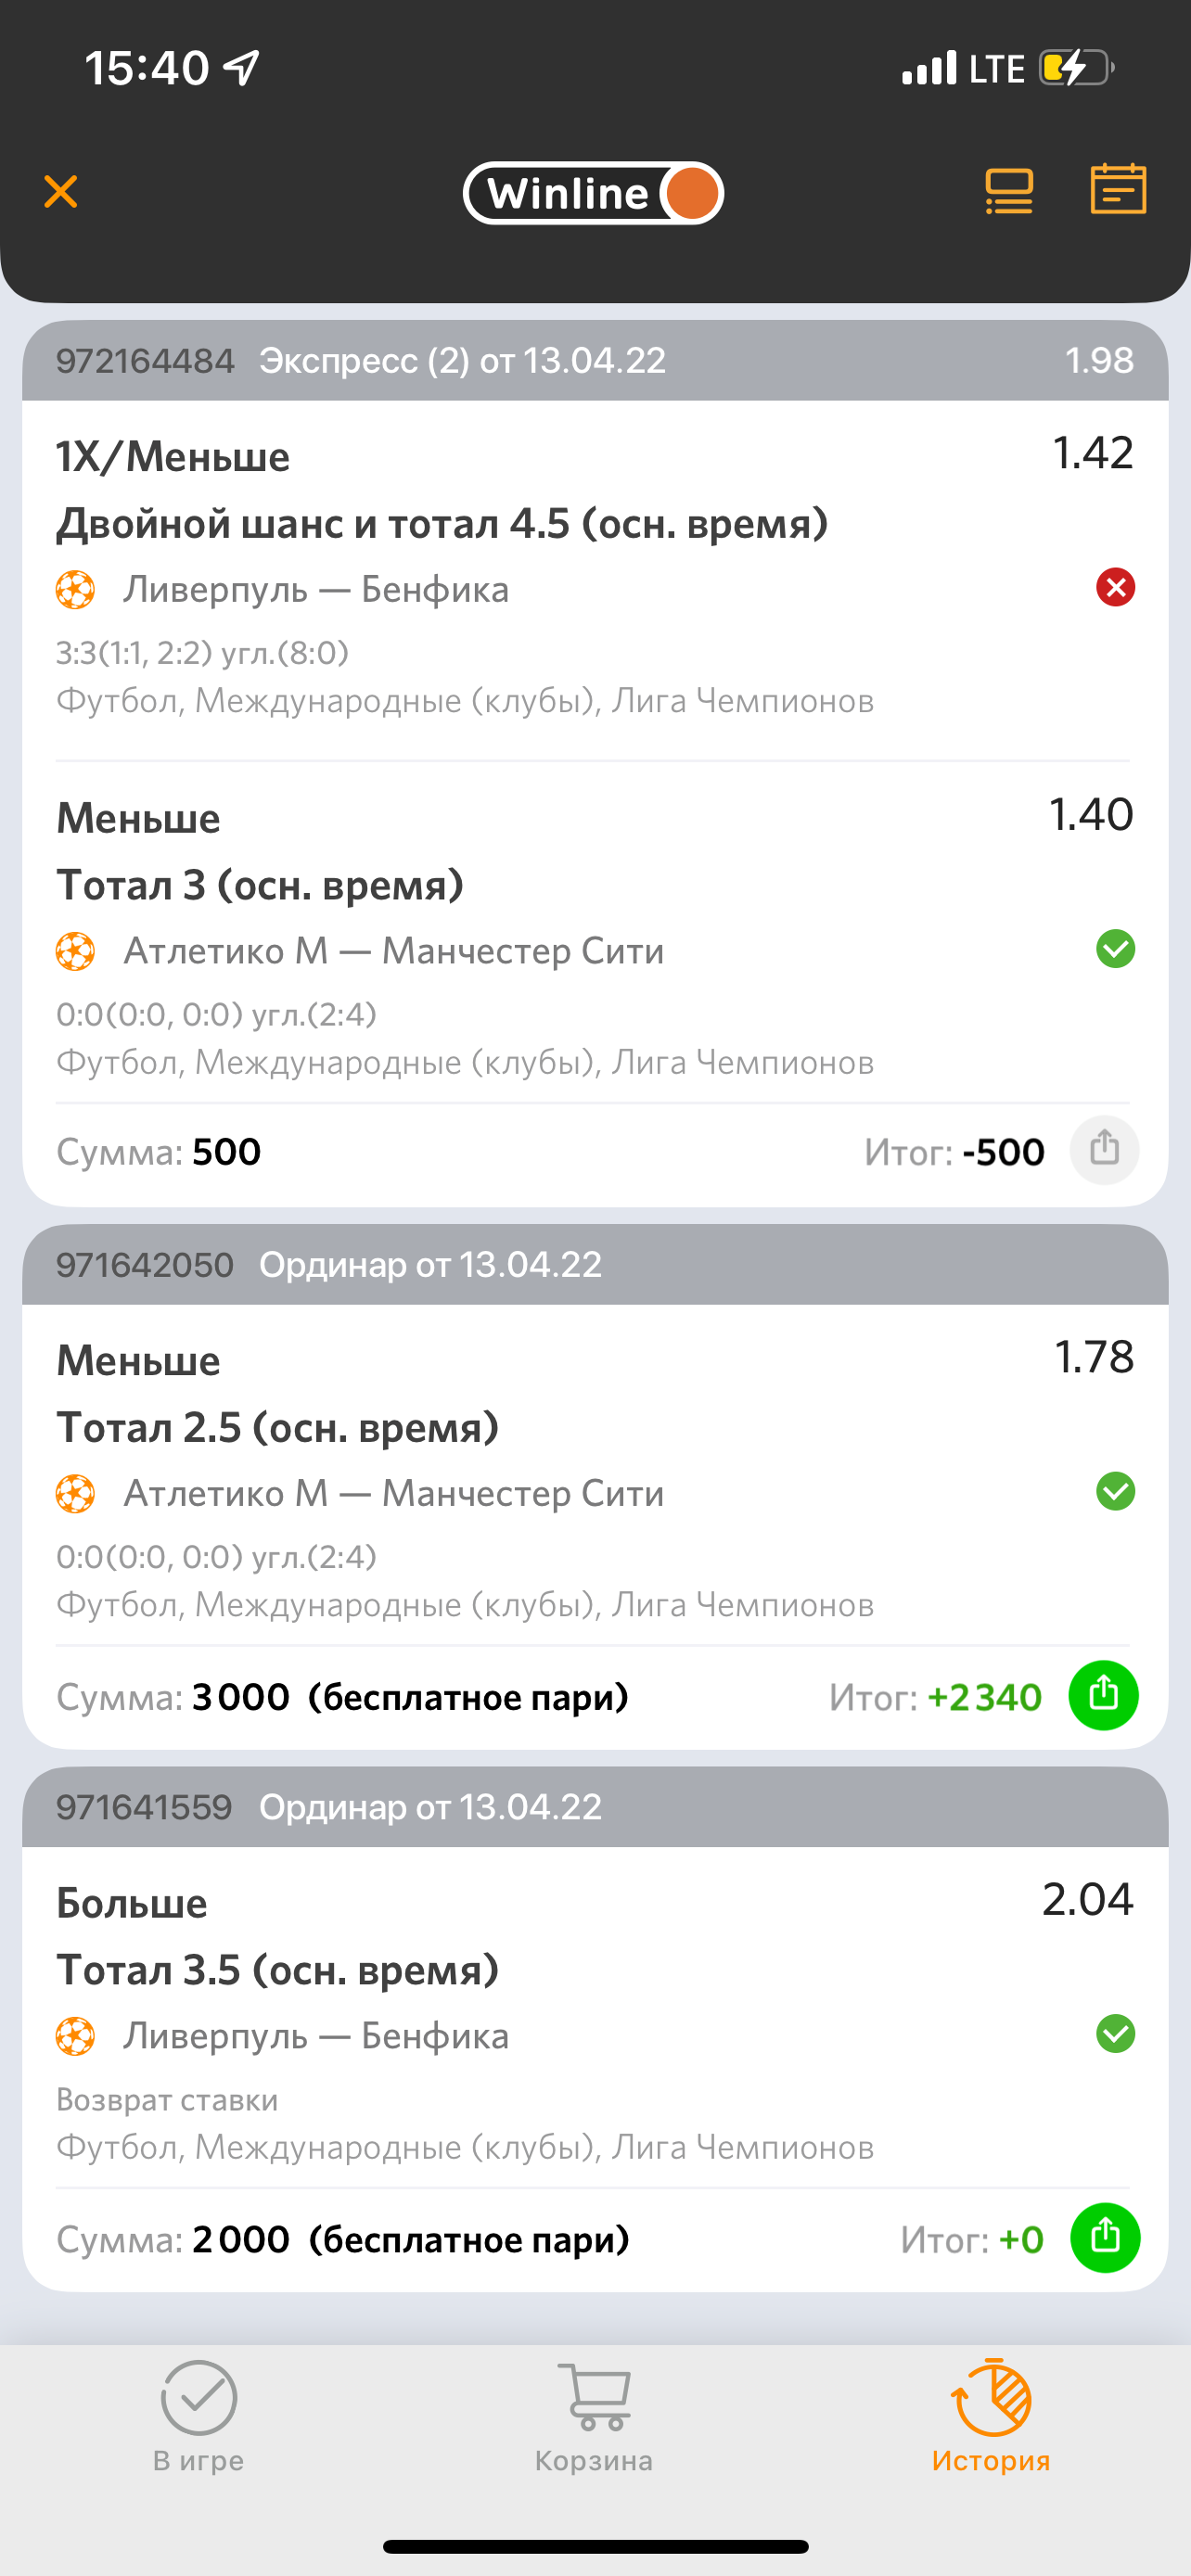Open the list view icon in header

coord(1009,191)
